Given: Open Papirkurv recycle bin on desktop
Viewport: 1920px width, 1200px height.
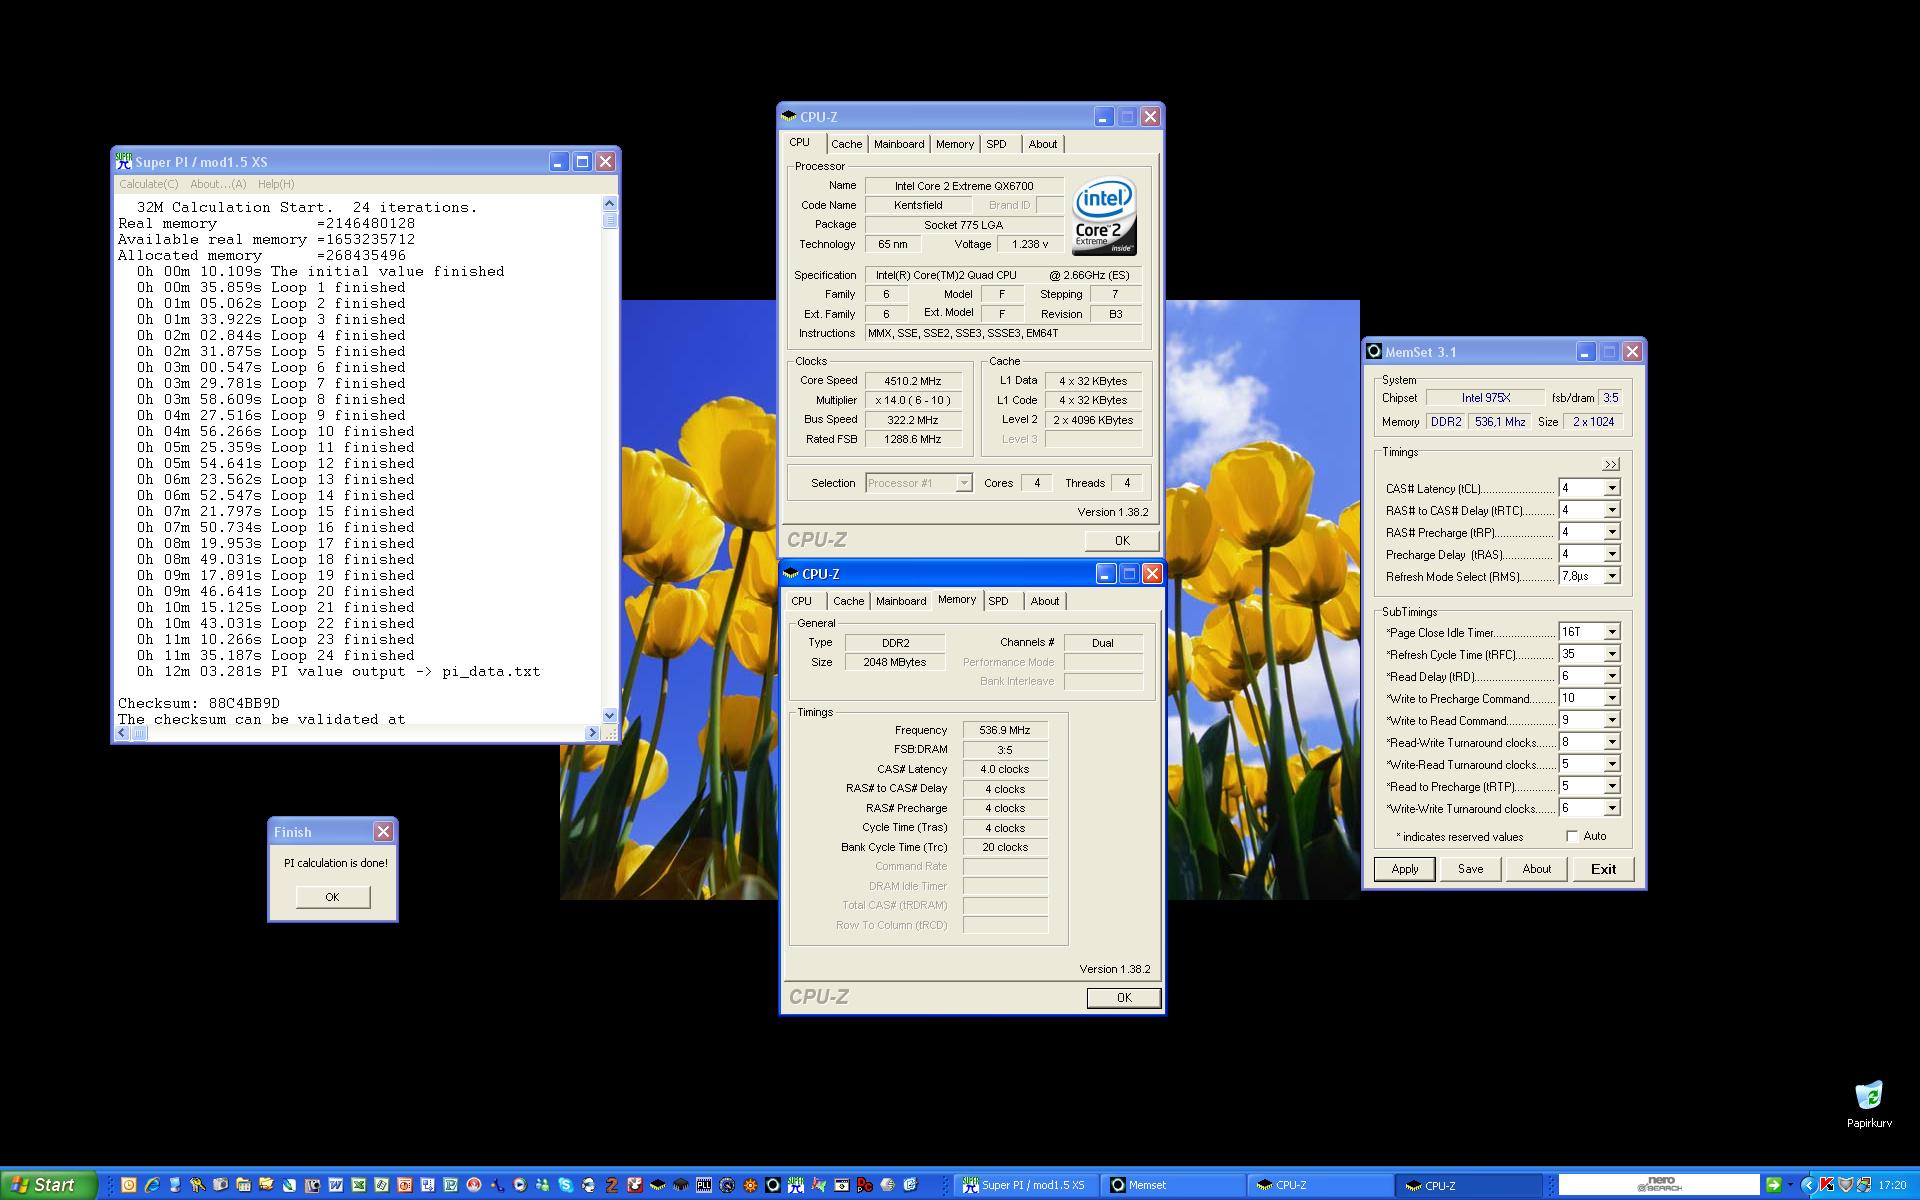Looking at the screenshot, I should tap(1868, 1104).
